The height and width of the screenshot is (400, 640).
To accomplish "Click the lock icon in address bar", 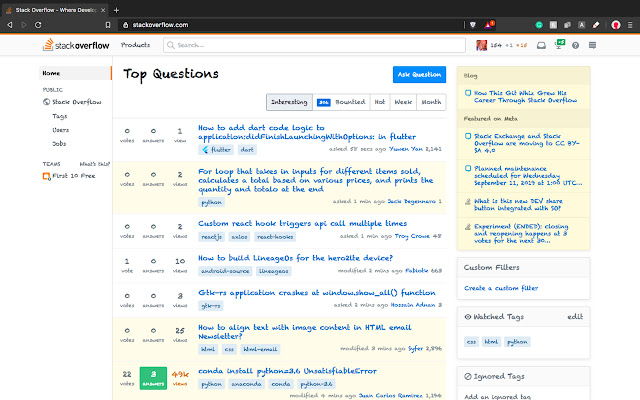I will [x=126, y=25].
